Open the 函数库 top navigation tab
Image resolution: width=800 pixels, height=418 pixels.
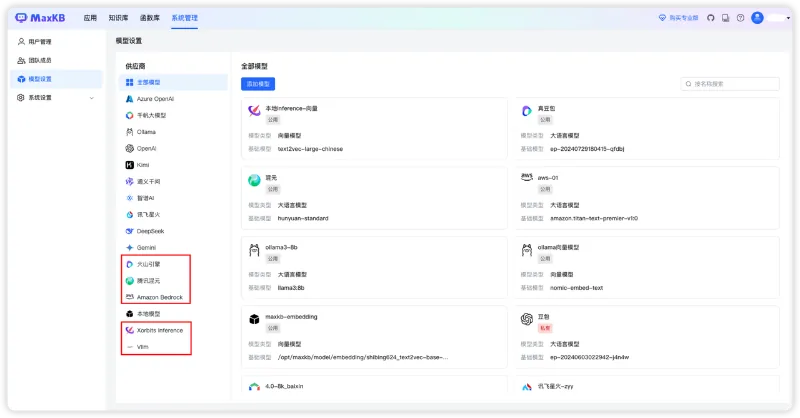coord(149,18)
